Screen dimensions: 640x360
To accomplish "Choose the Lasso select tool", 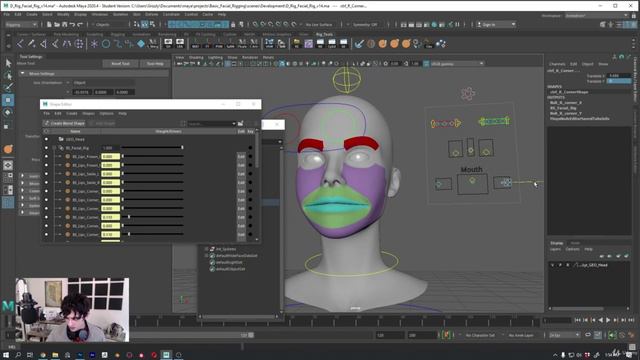I will (x=8, y=76).
